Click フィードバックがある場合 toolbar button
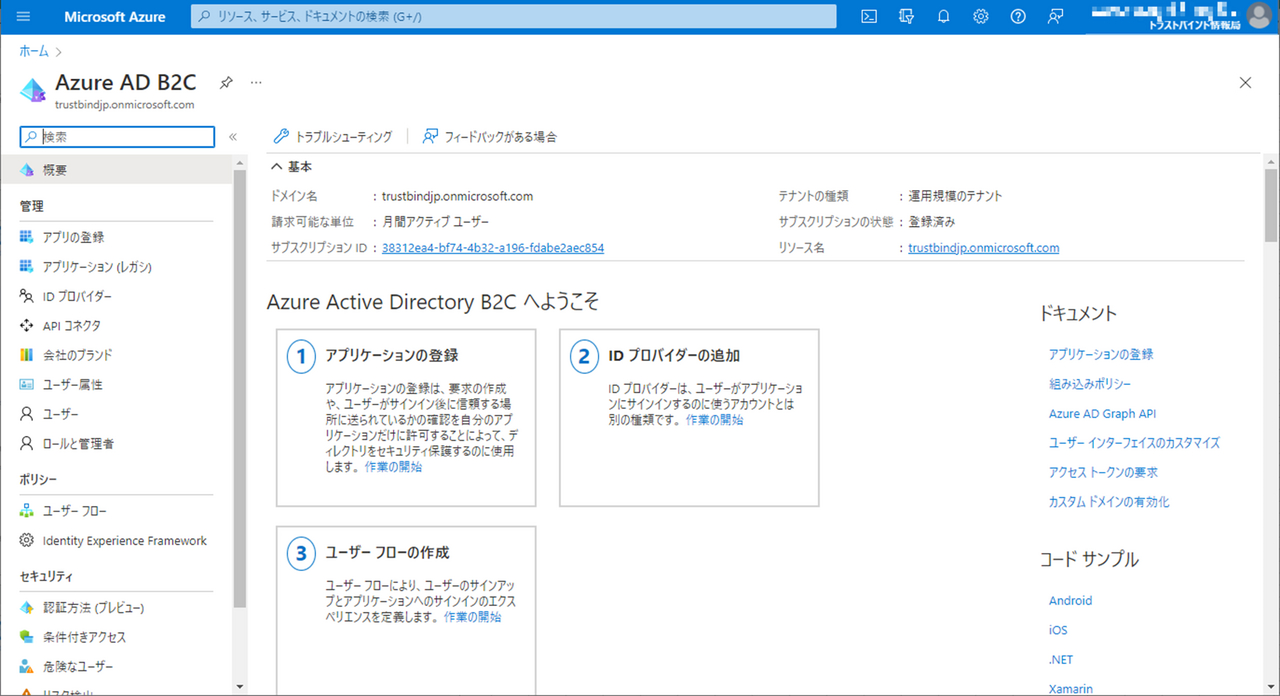This screenshot has height=696, width=1280. point(489,137)
